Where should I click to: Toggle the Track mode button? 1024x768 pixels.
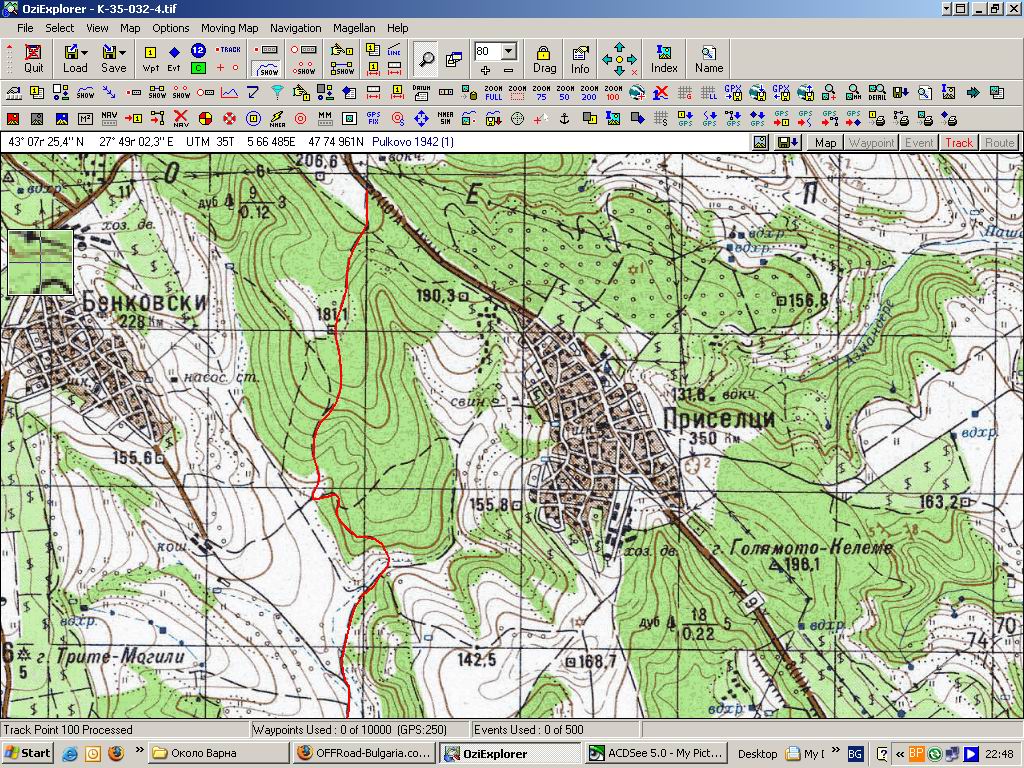pyautogui.click(x=959, y=142)
